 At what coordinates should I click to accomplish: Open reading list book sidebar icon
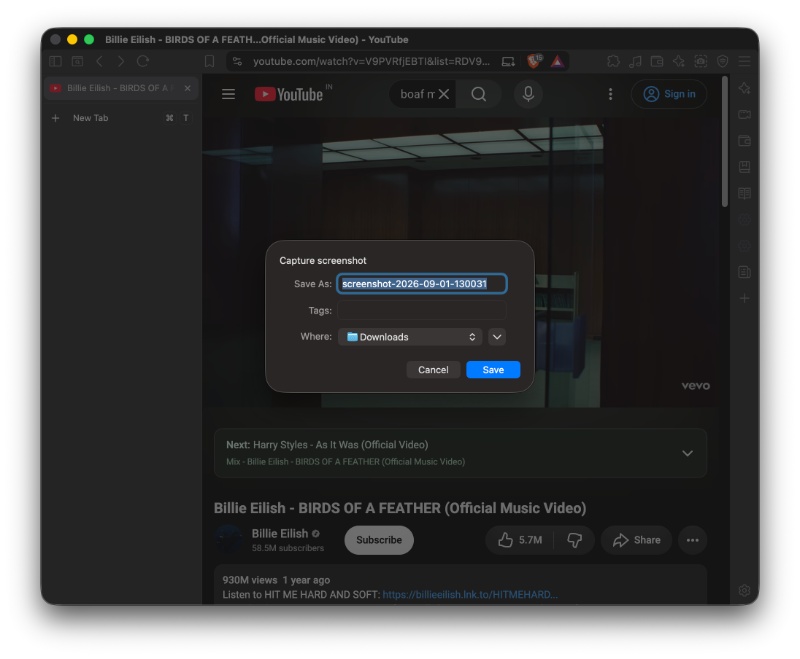point(744,193)
